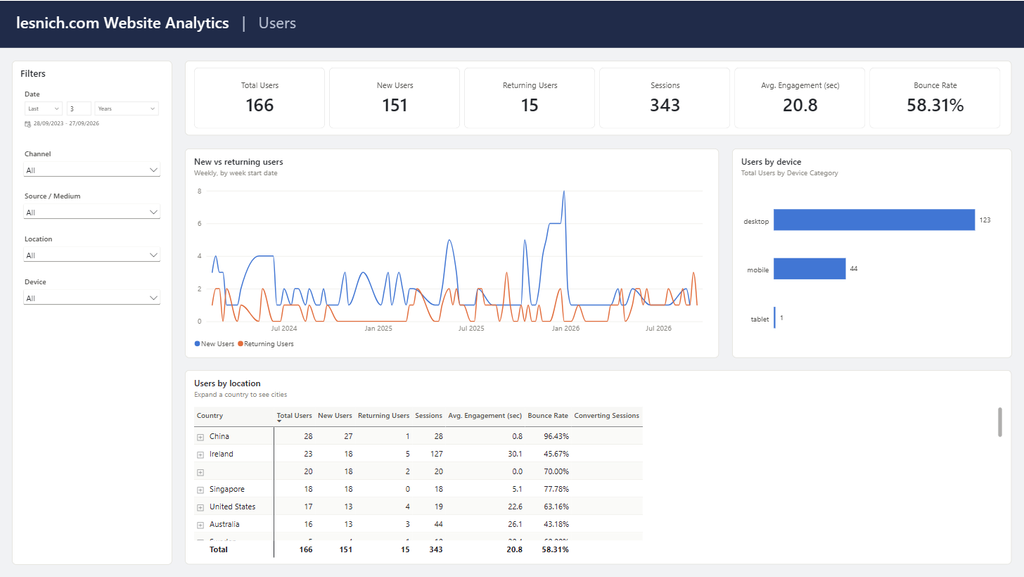Click the Returning Users legend orange marker

tap(240, 344)
